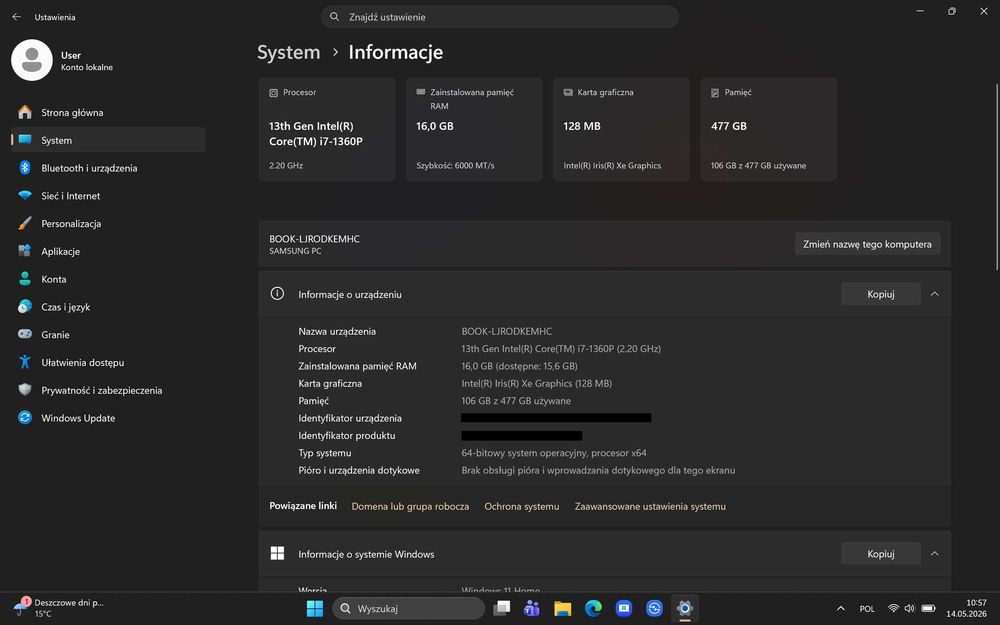The height and width of the screenshot is (625, 1000).
Task: Navigate to Aplikacje settings
Action: click(x=108, y=251)
